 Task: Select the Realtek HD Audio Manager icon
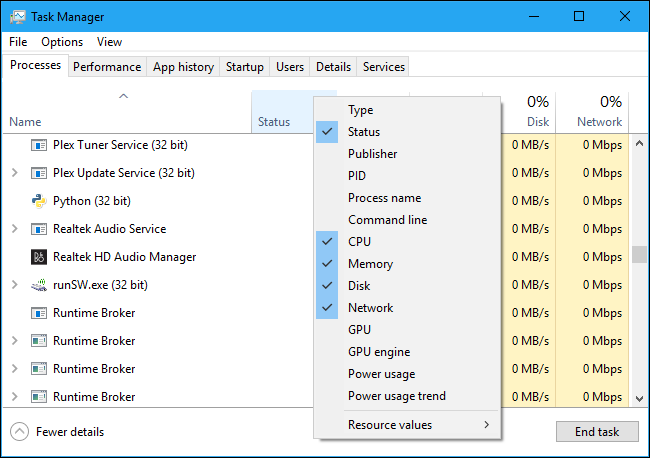[x=39, y=257]
